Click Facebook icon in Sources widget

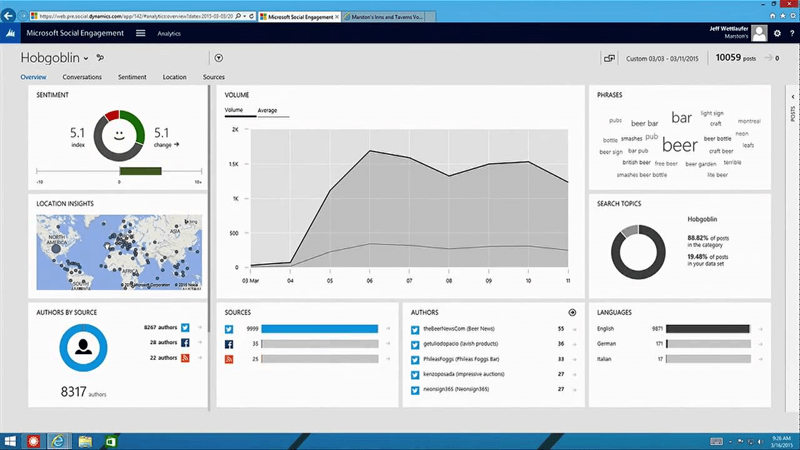click(x=229, y=344)
